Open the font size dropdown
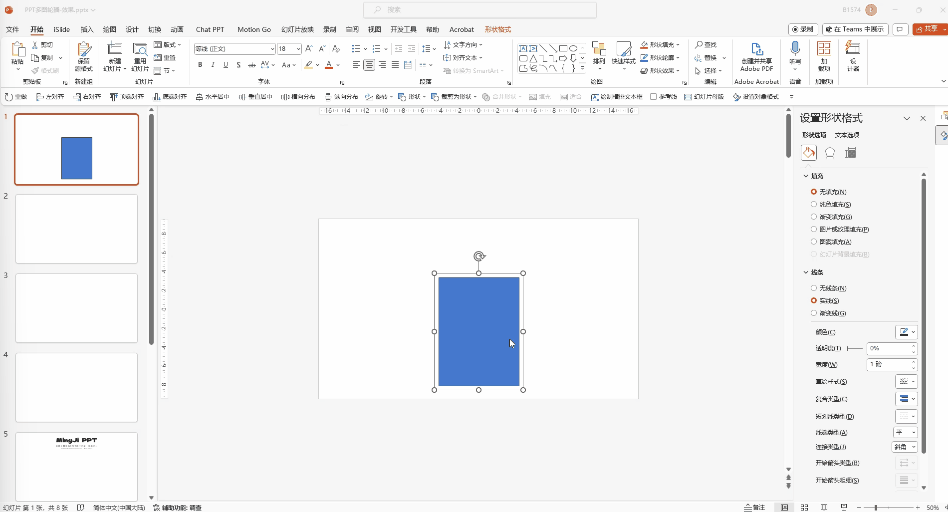This screenshot has width=948, height=512. point(298,49)
